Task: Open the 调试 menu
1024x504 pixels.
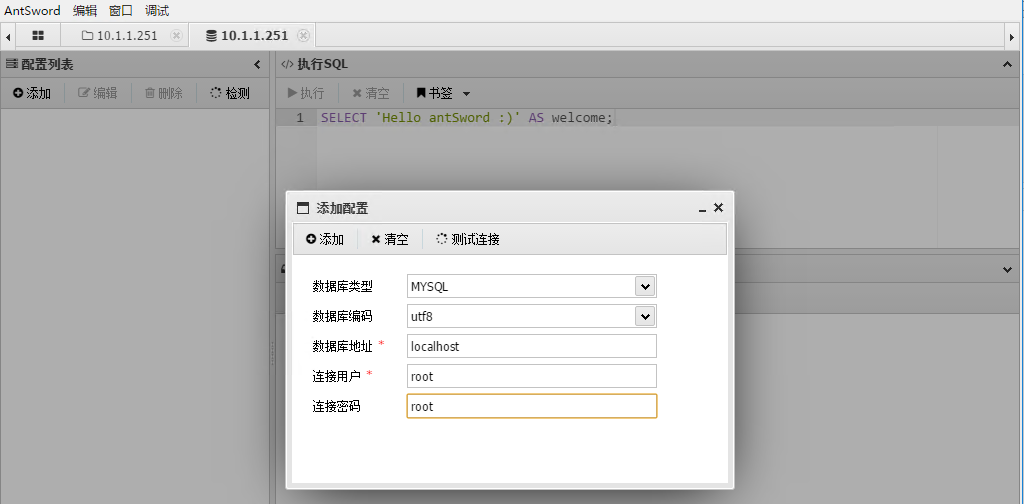Action: pos(157,10)
